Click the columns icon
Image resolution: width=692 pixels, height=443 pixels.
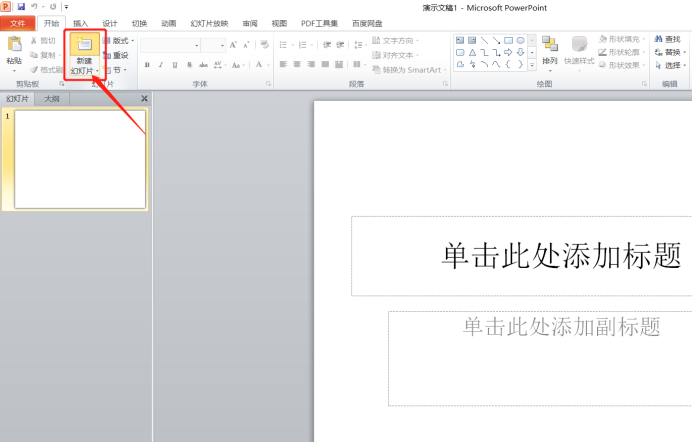[x=357, y=65]
